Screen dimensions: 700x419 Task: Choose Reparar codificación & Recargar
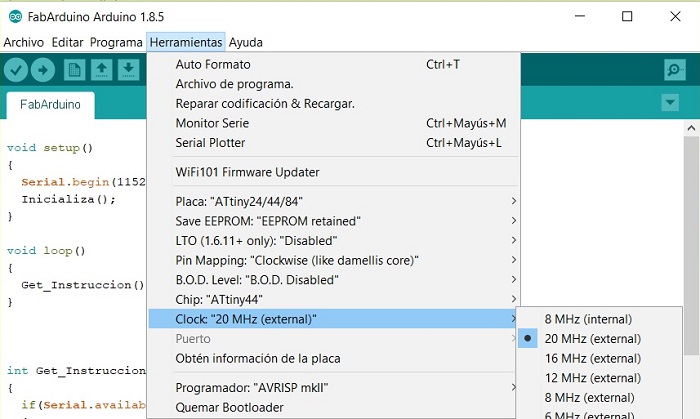pos(333,104)
